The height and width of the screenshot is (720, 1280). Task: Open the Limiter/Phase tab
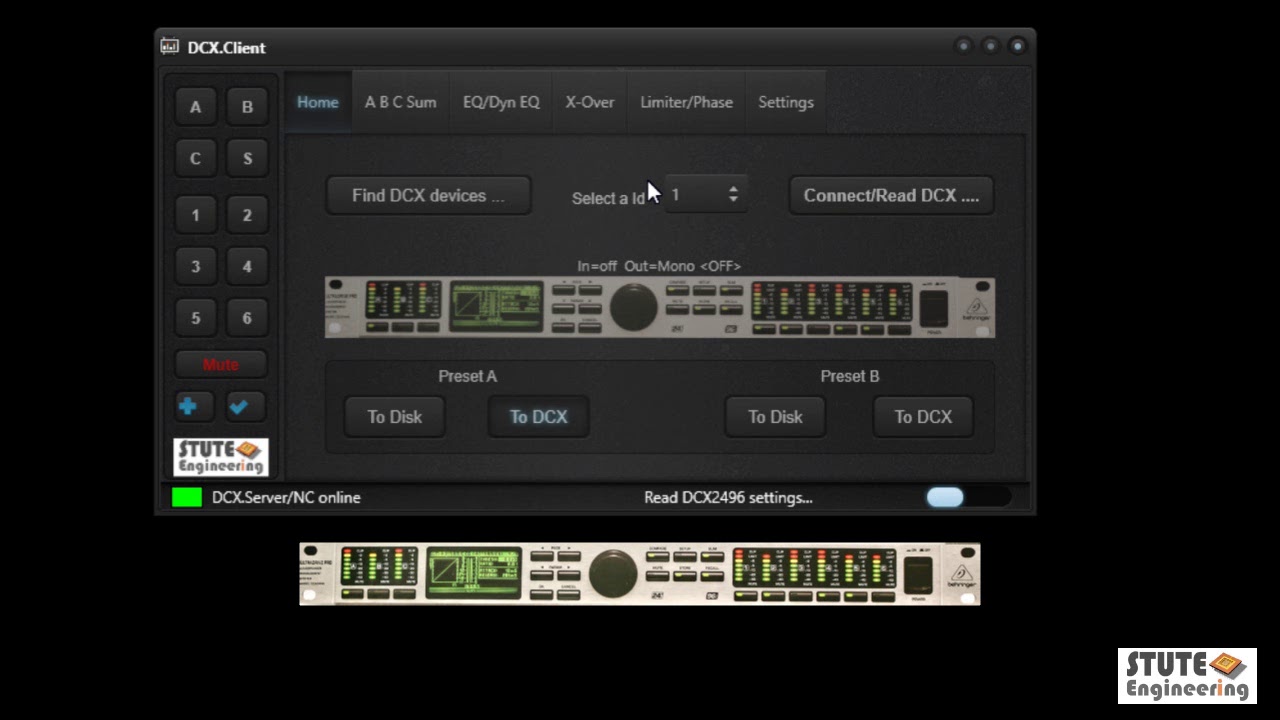pyautogui.click(x=686, y=102)
